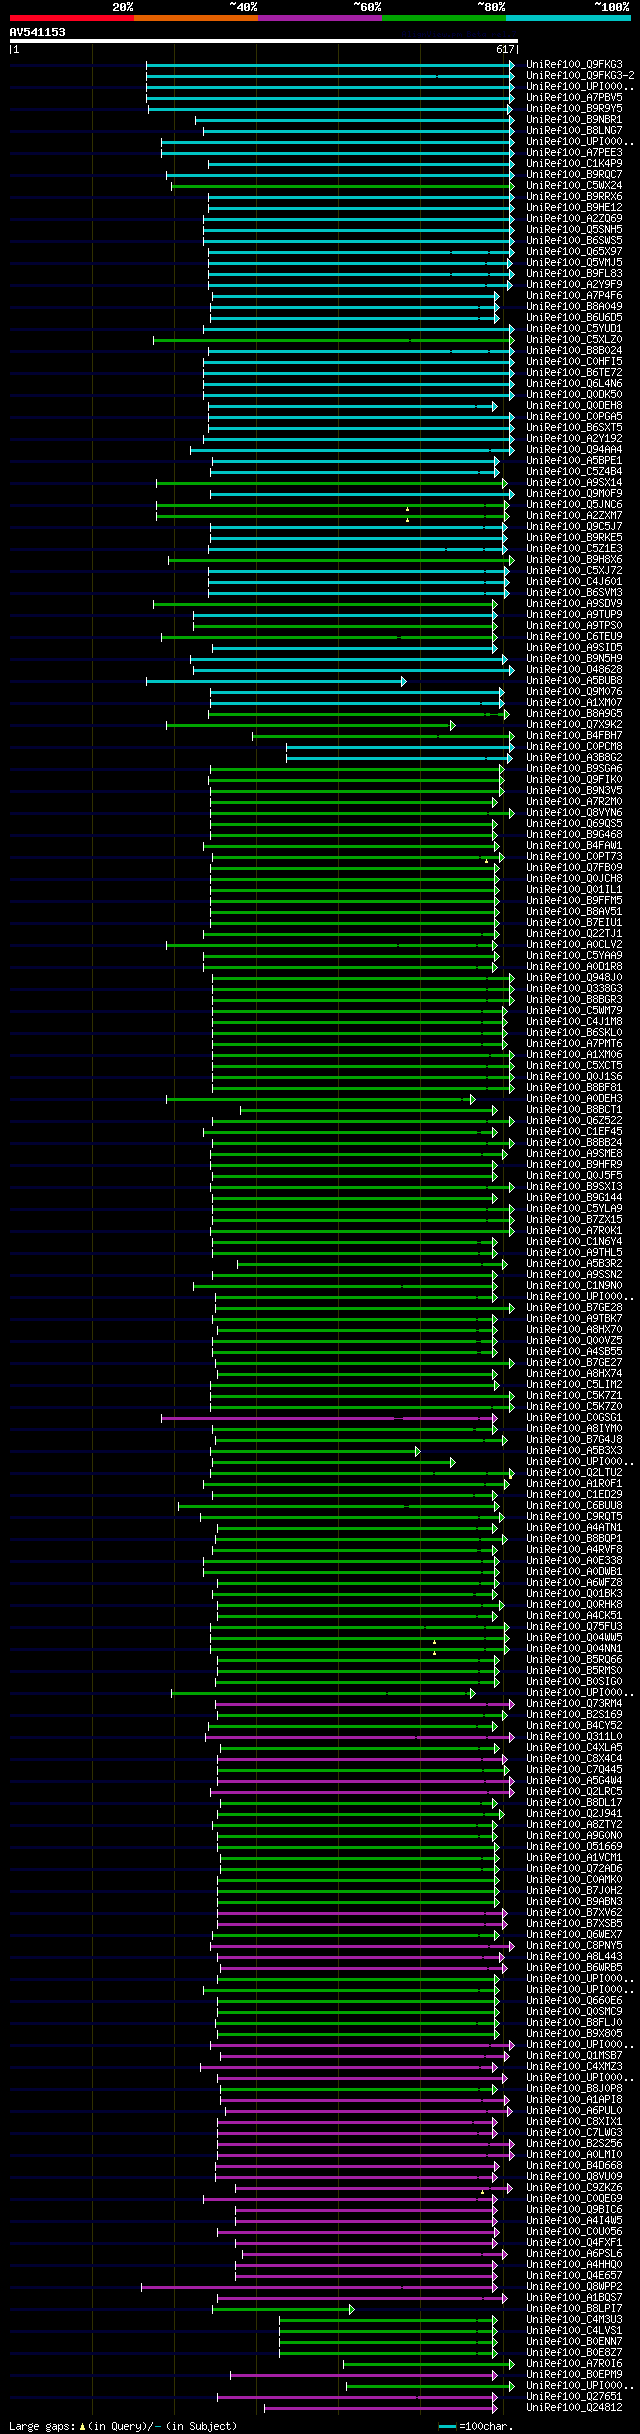Image resolution: width=640 pixels, height=2434 pixels.
Task: Click the AV541153 query name
Action: (37, 32)
